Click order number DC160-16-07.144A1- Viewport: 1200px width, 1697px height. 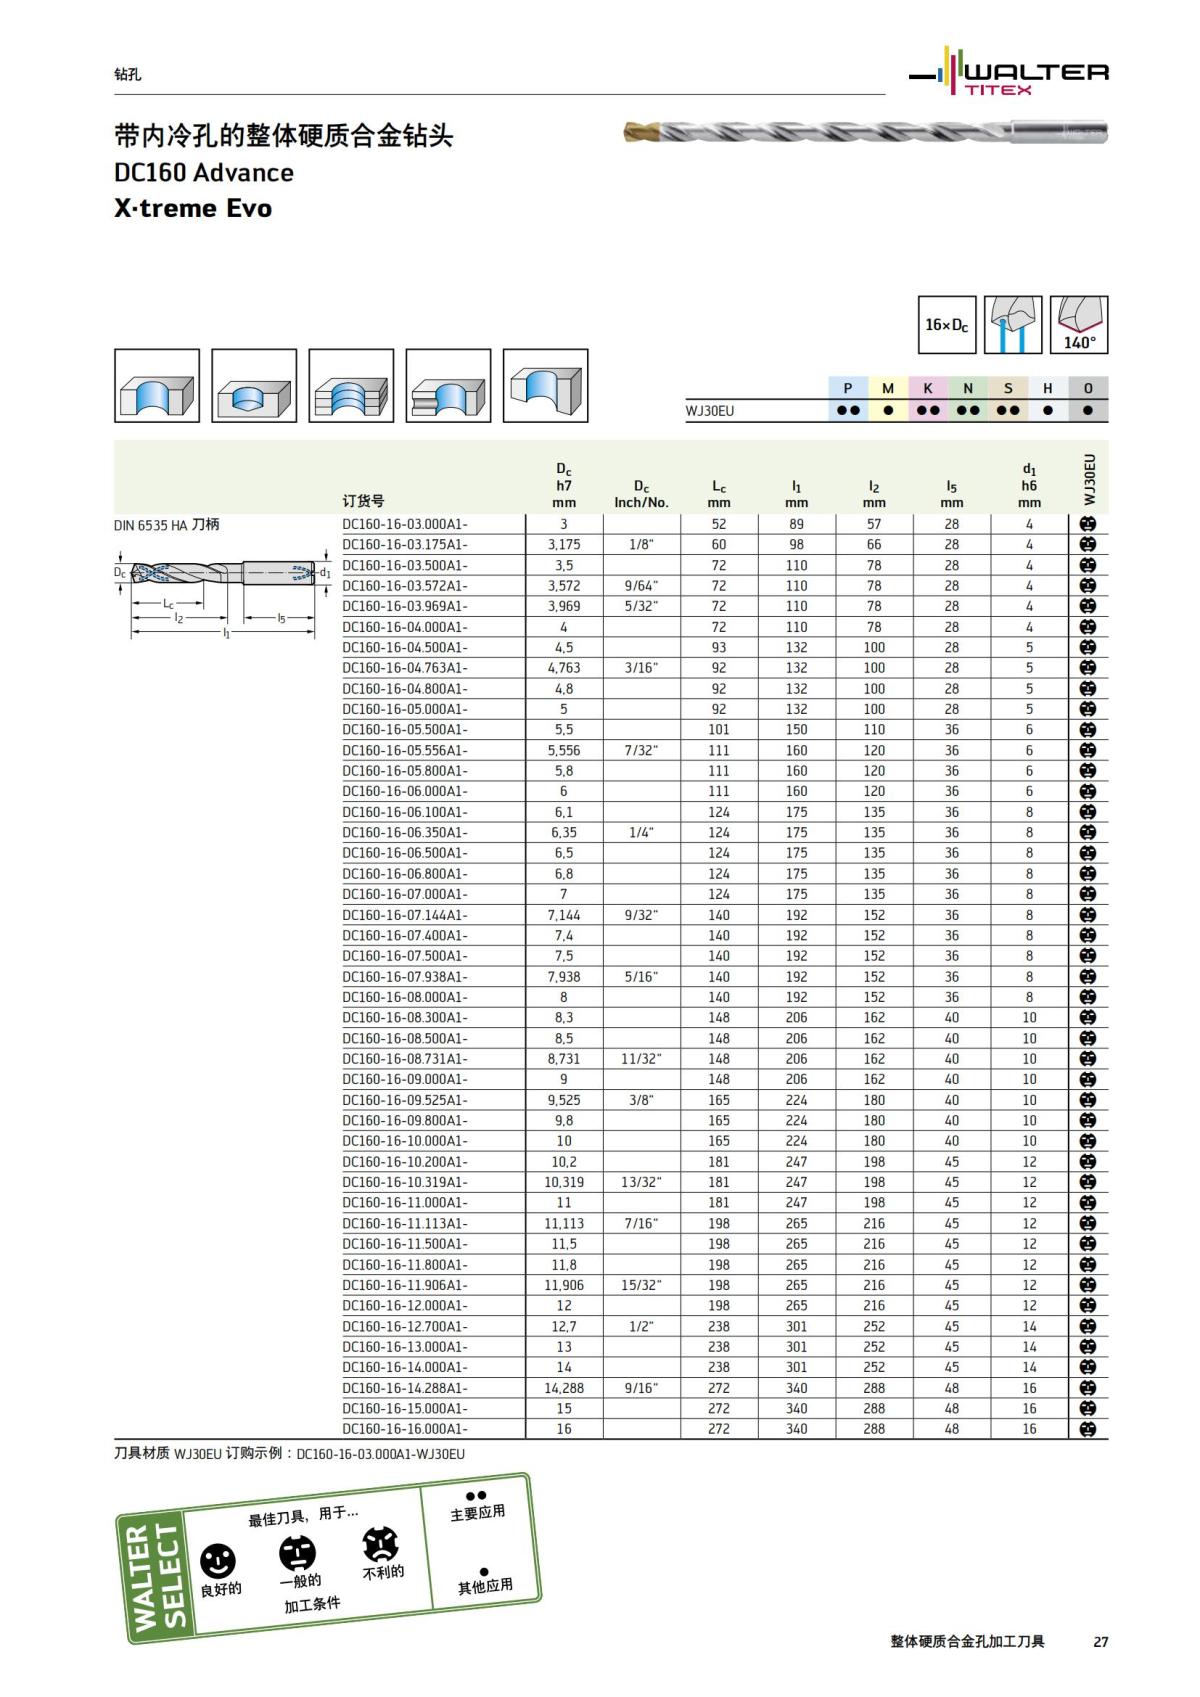pos(405,915)
